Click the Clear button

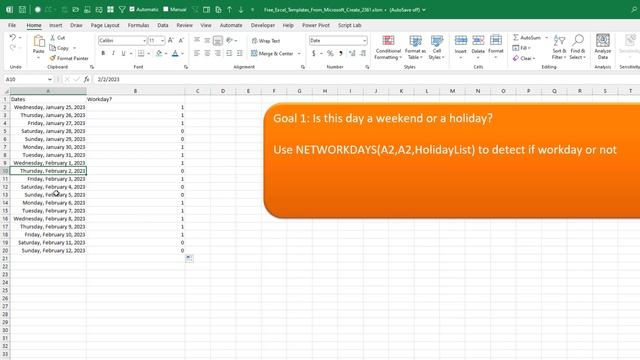pyautogui.click(x=524, y=58)
